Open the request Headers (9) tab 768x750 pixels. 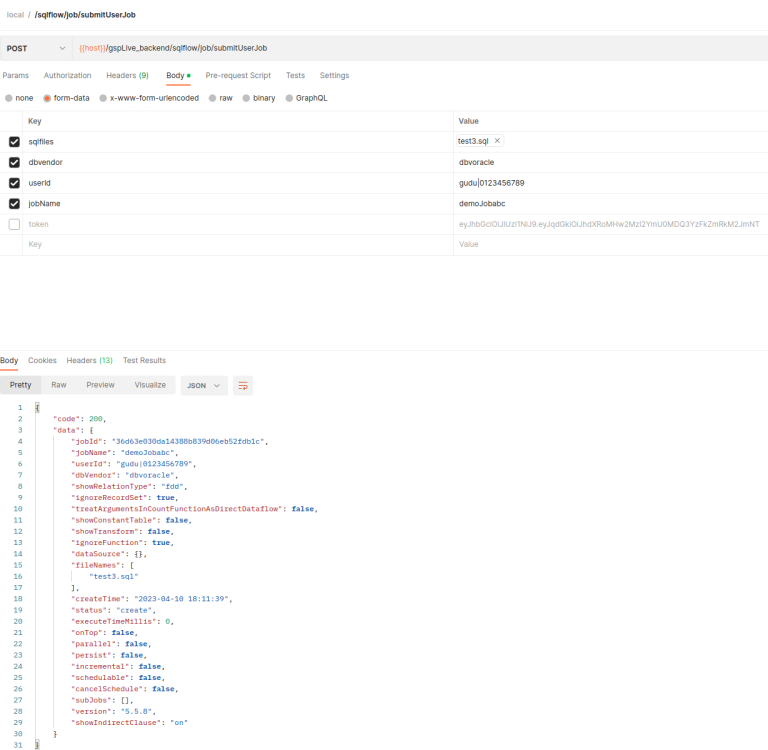(127, 76)
